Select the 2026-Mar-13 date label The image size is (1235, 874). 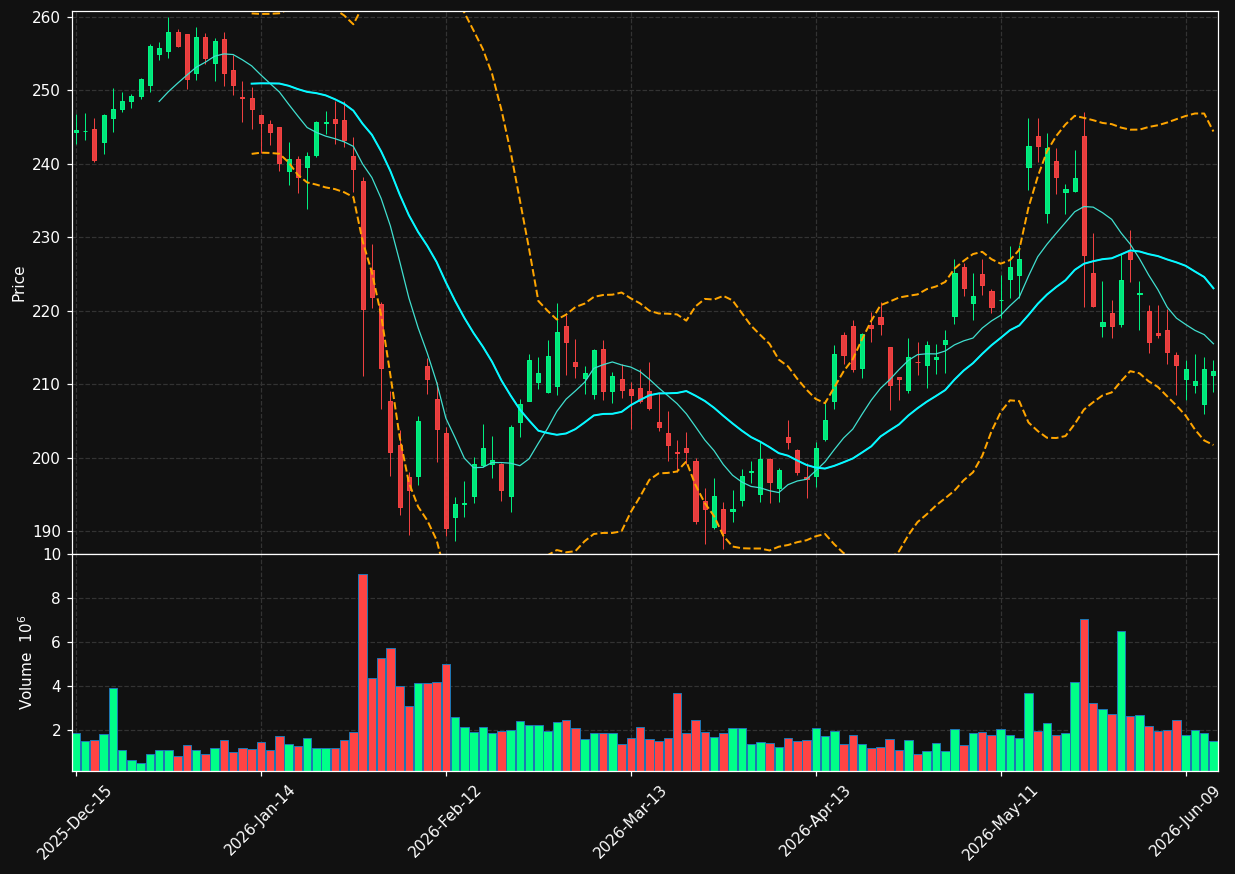pyautogui.click(x=630, y=822)
